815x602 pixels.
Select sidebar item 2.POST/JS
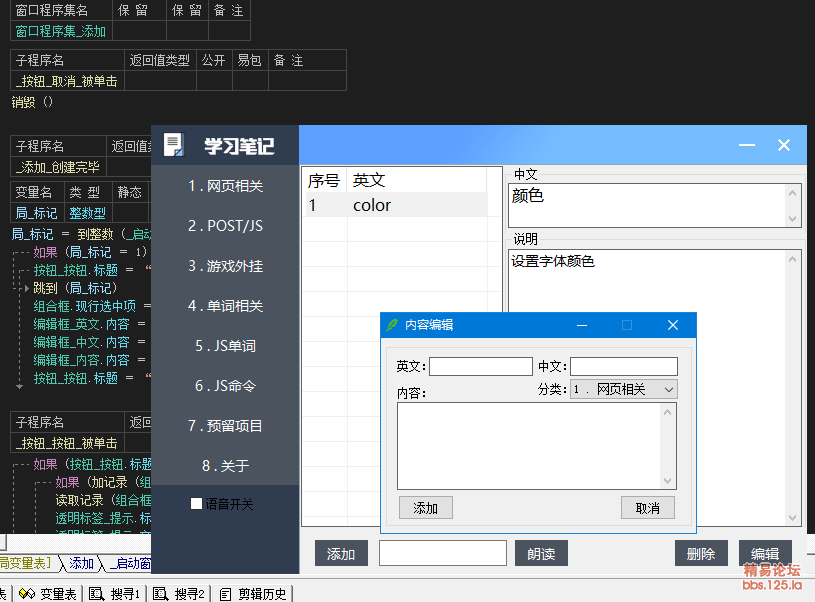point(225,226)
